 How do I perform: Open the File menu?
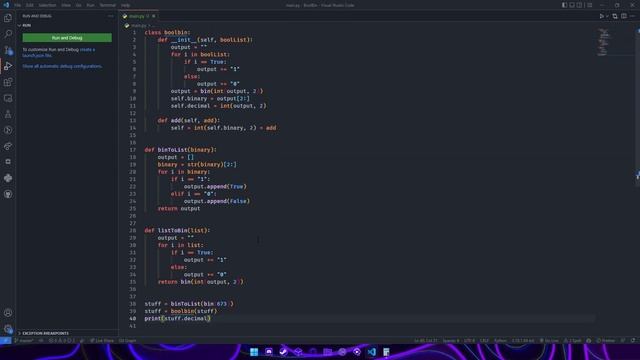18,5
